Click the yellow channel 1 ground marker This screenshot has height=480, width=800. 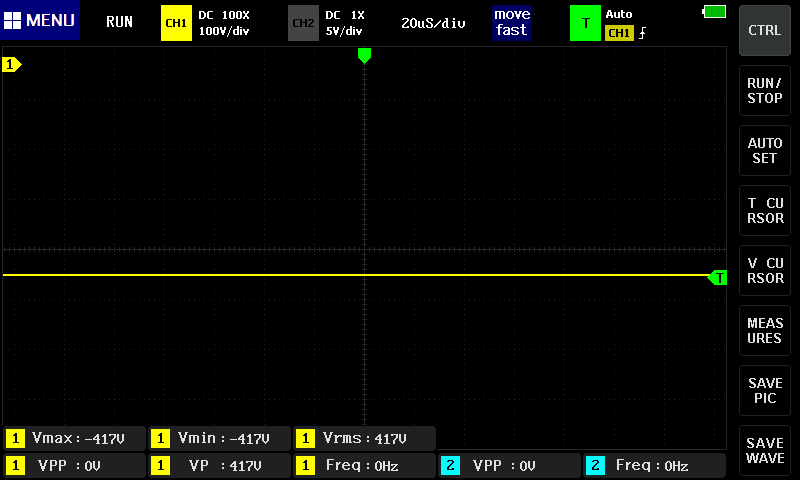point(12,65)
